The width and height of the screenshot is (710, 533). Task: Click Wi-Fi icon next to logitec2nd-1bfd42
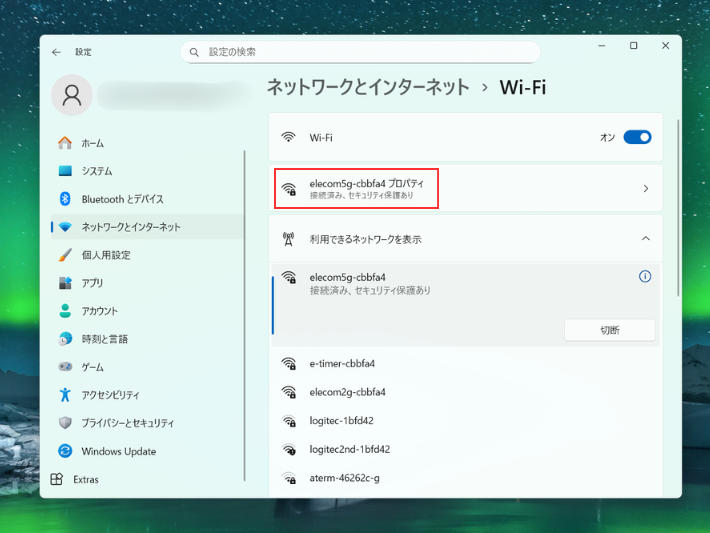(289, 449)
